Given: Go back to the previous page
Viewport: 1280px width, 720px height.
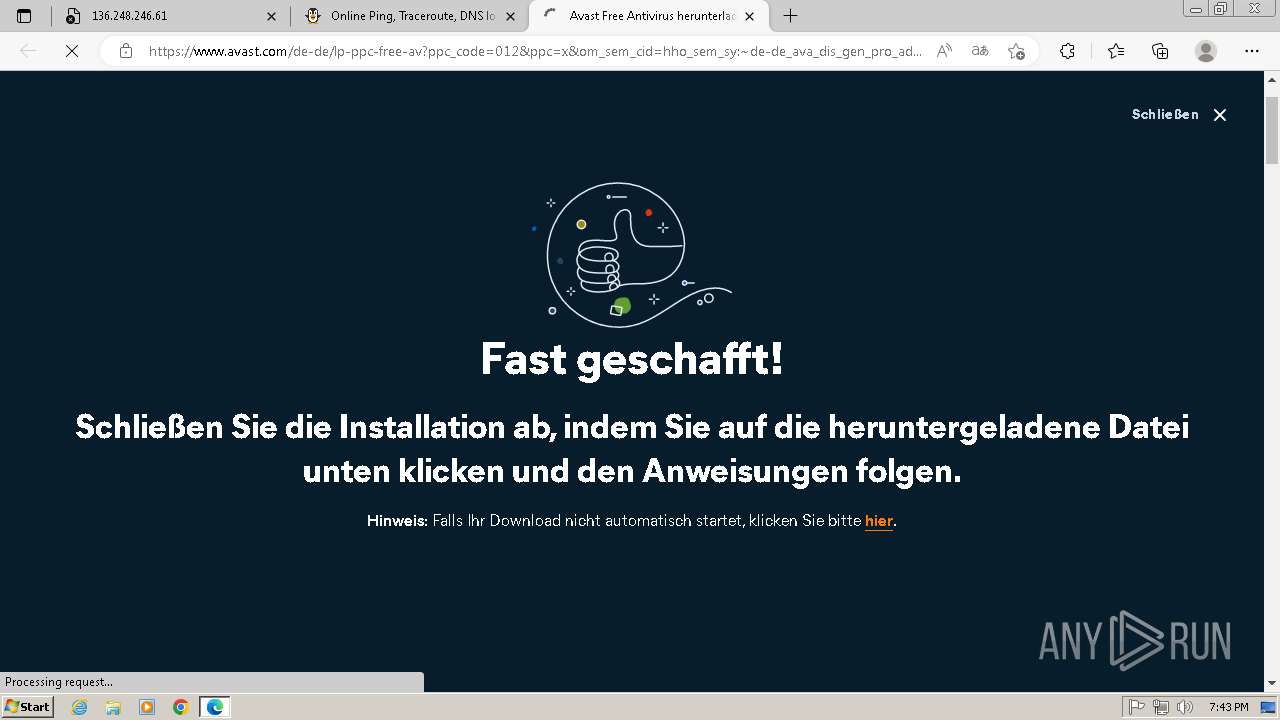Looking at the screenshot, I should (x=28, y=51).
